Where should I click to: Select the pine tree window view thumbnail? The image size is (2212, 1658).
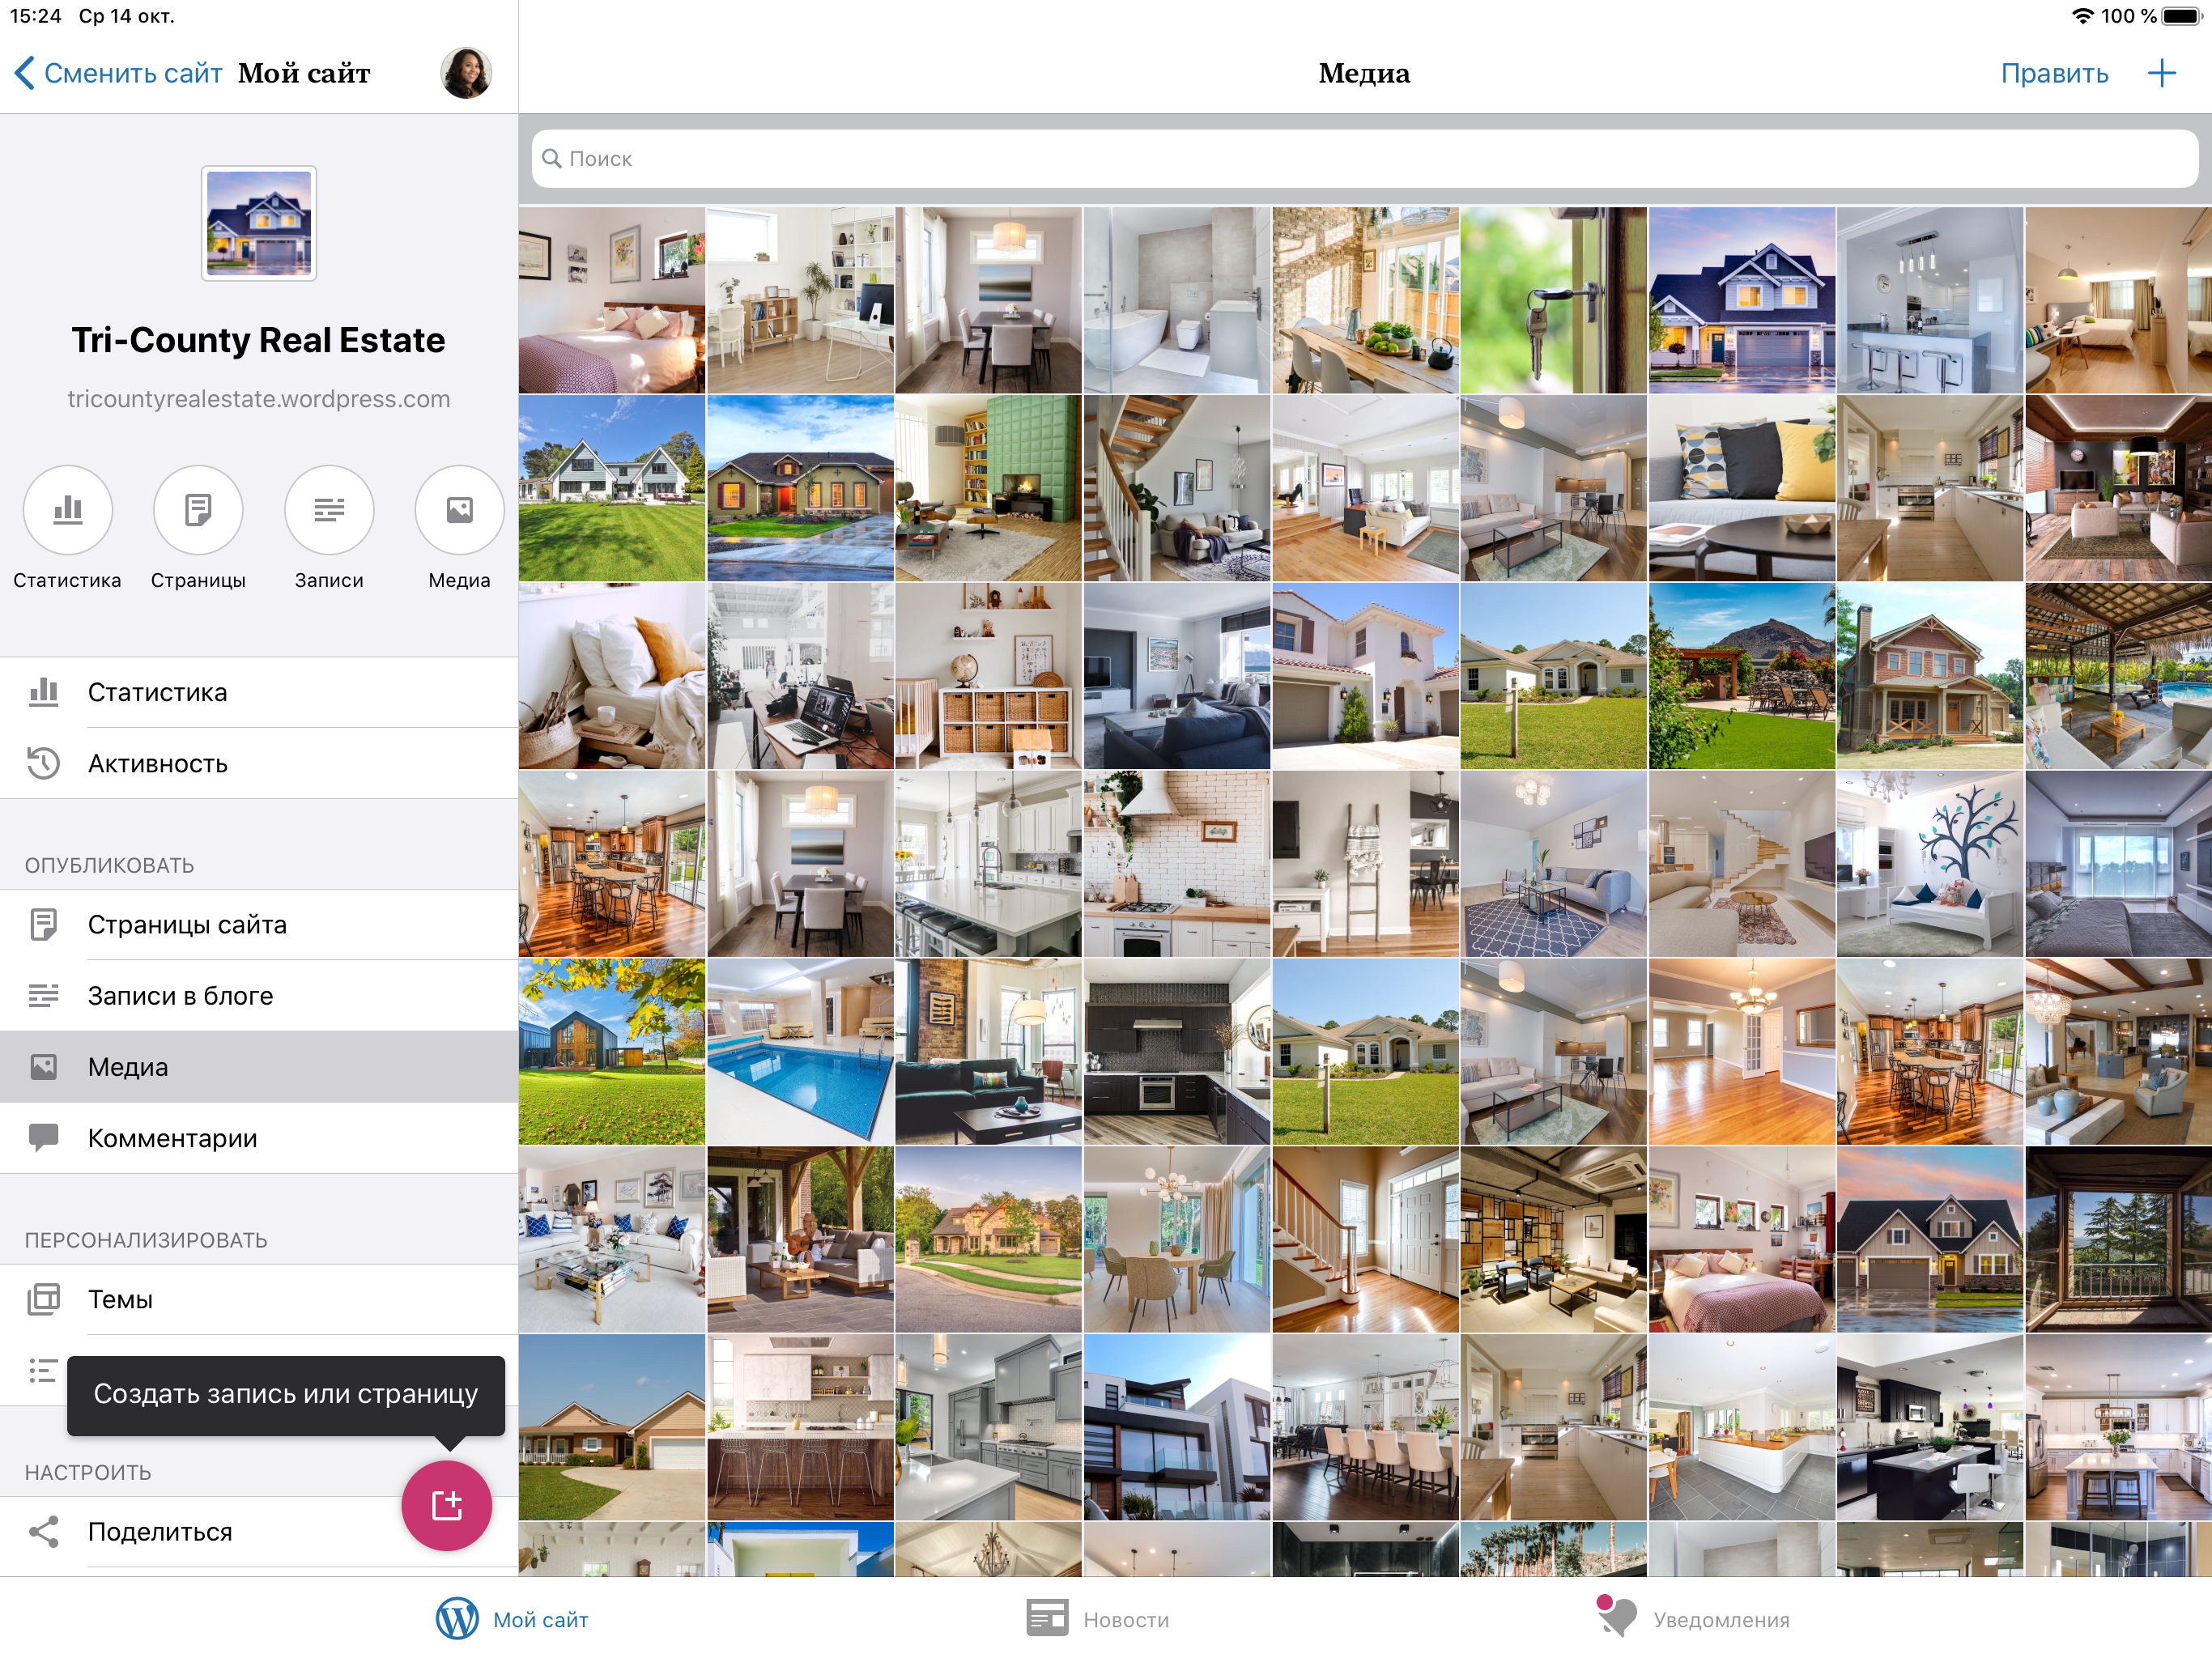2118,1239
